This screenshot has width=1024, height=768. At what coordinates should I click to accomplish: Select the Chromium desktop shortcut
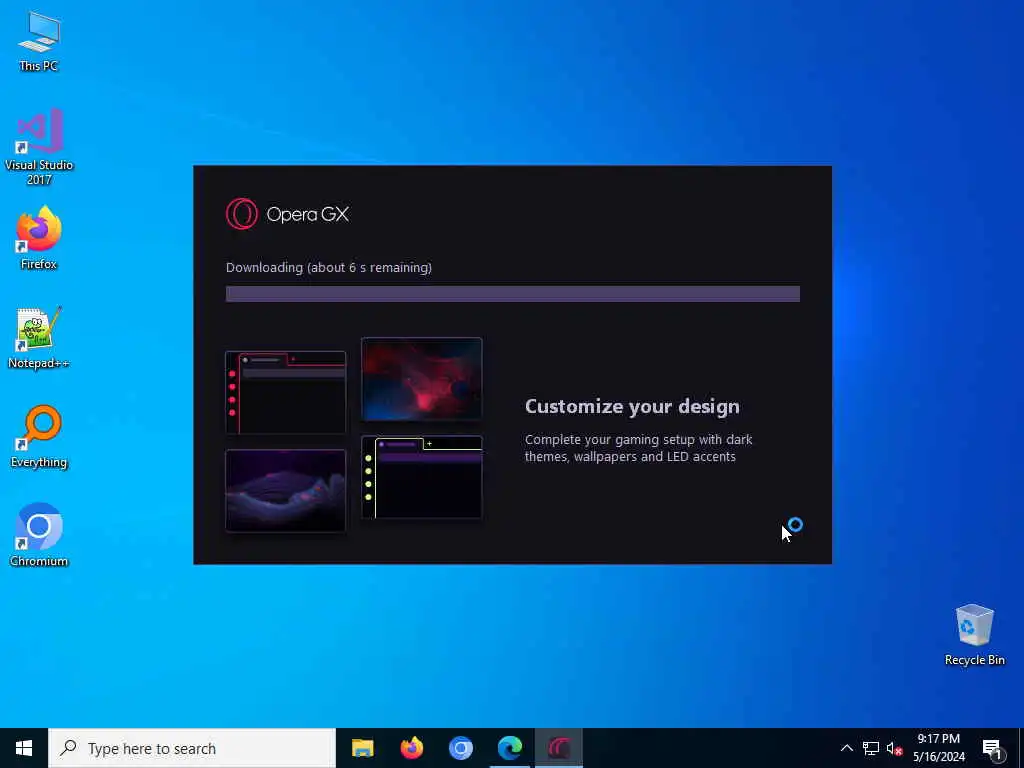39,534
